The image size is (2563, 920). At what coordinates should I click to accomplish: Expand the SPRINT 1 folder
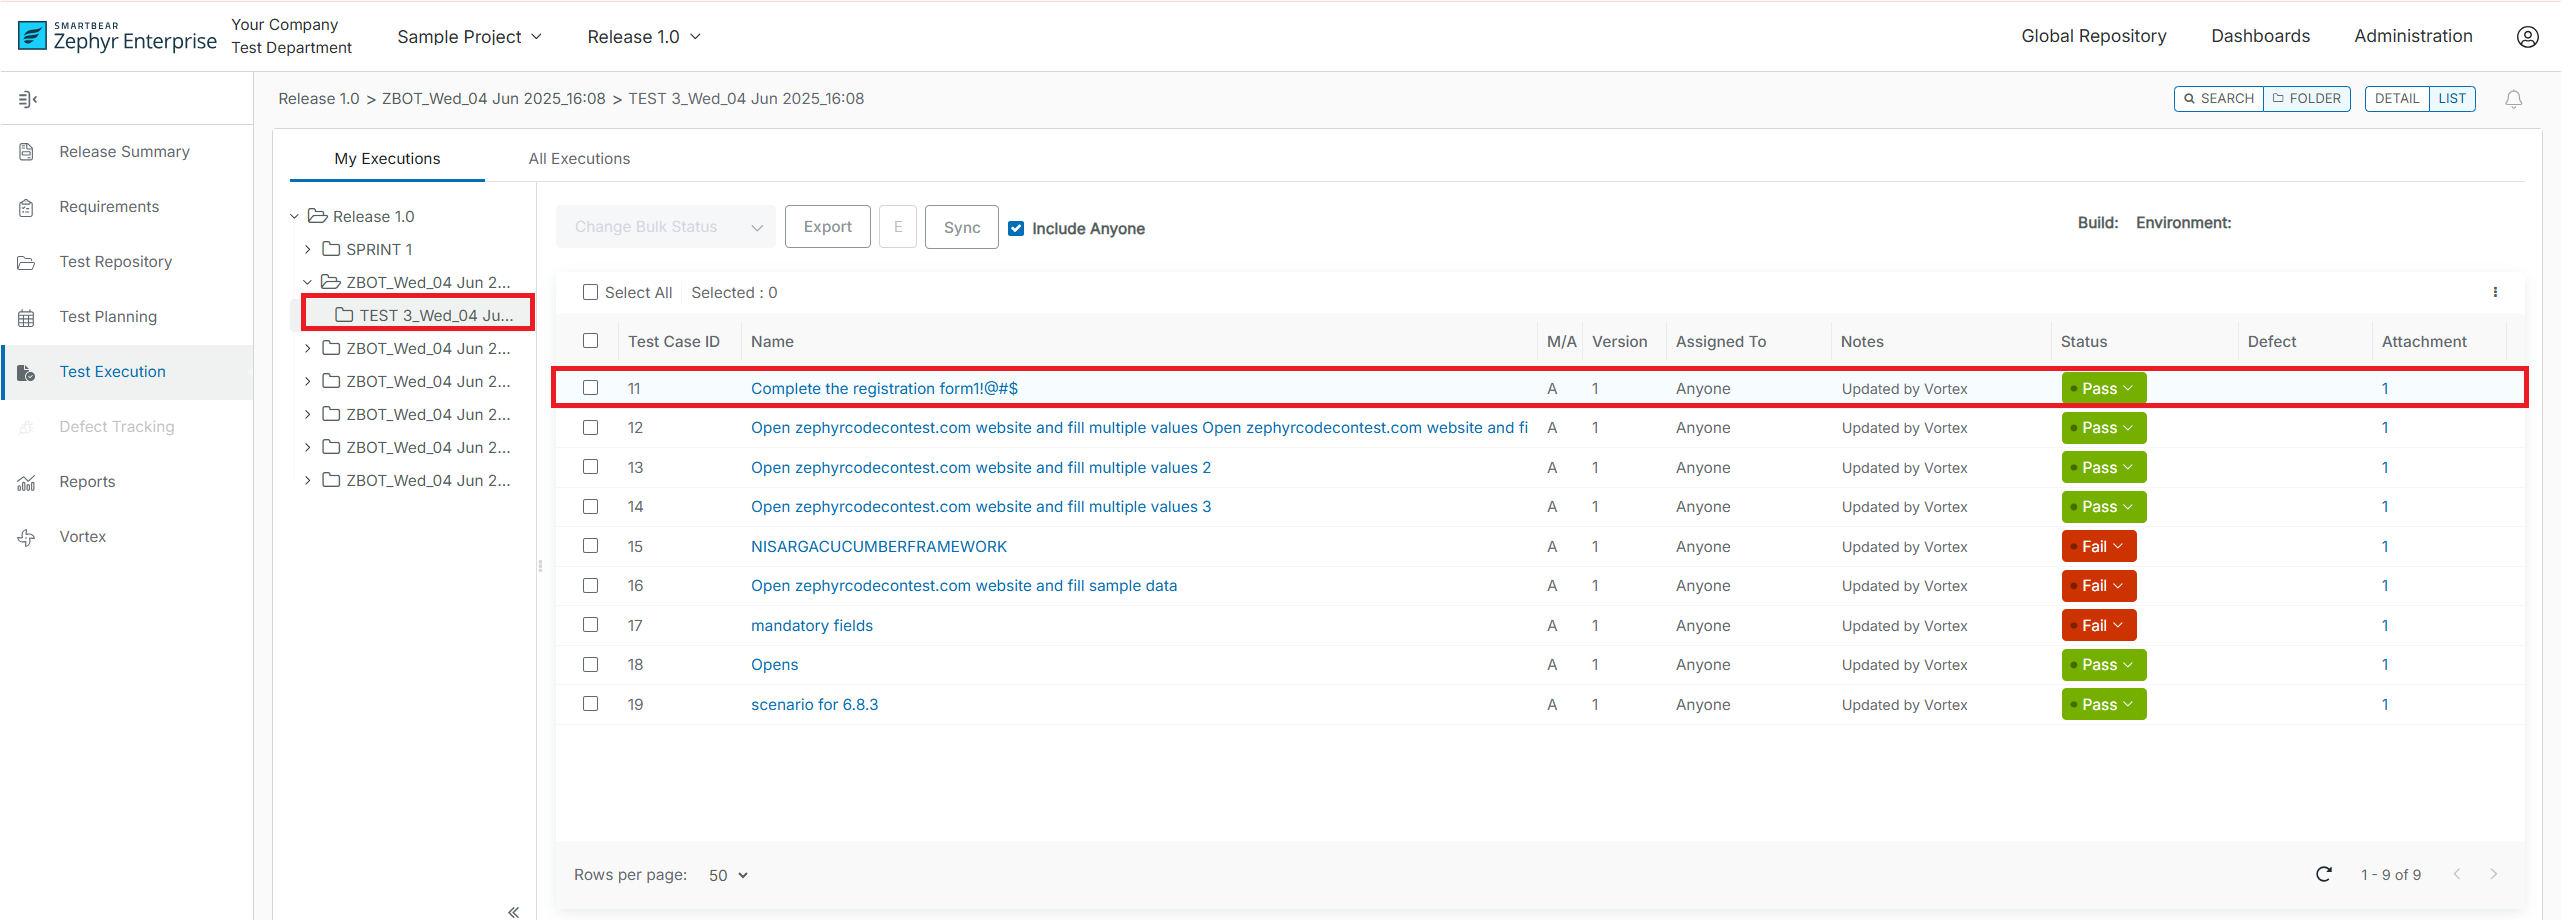pyautogui.click(x=308, y=250)
